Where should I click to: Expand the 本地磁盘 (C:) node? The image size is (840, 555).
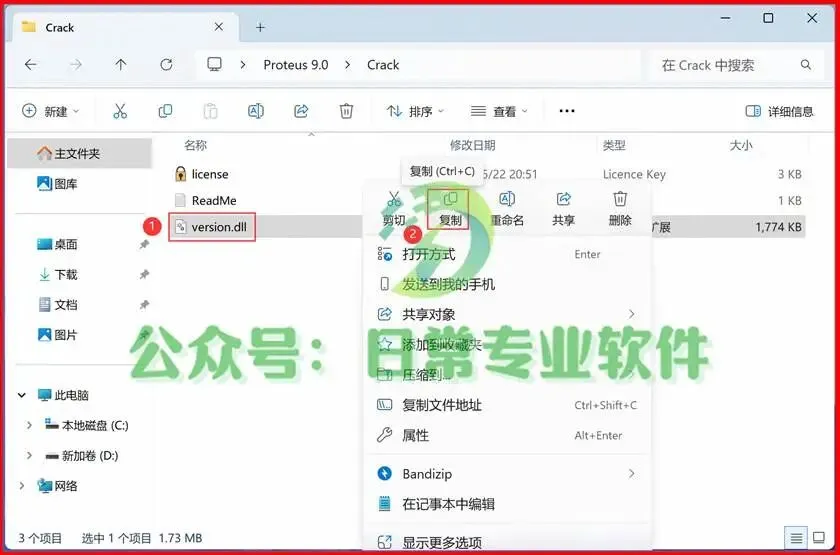[x=29, y=425]
